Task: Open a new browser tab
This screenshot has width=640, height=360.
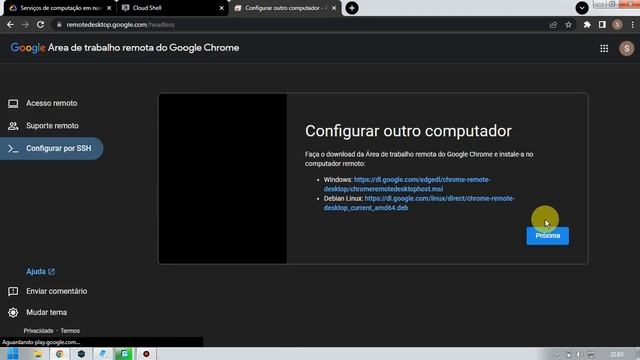Action: coord(352,8)
